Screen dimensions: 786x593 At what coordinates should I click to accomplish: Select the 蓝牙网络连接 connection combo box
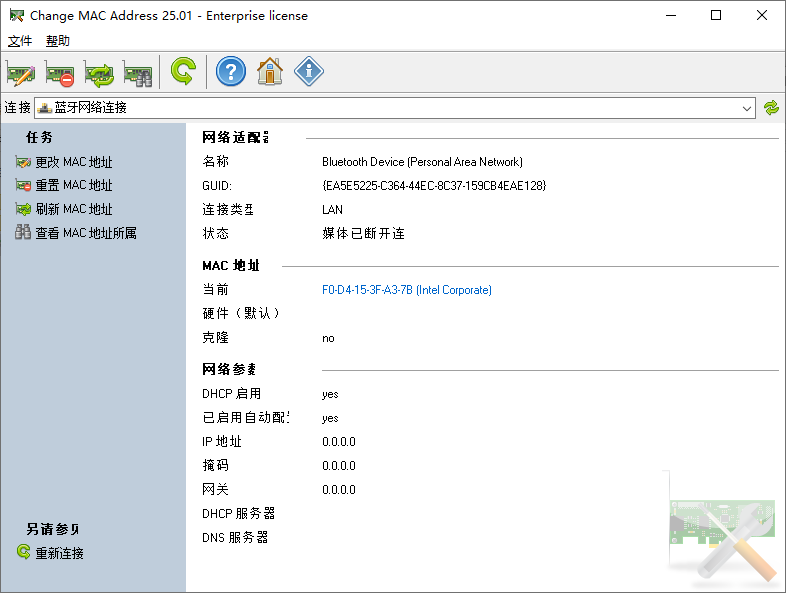(390, 108)
